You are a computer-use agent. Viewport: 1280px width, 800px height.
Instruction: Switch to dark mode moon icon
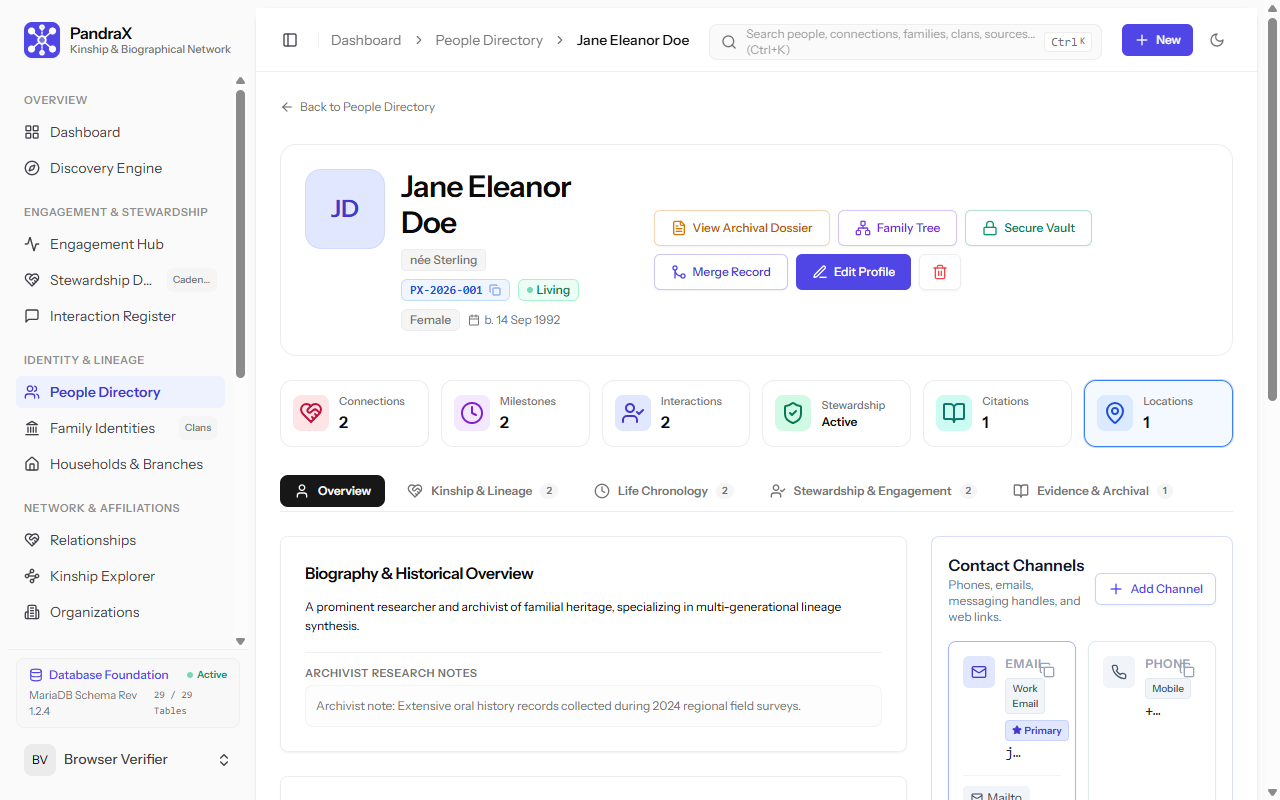click(1217, 40)
